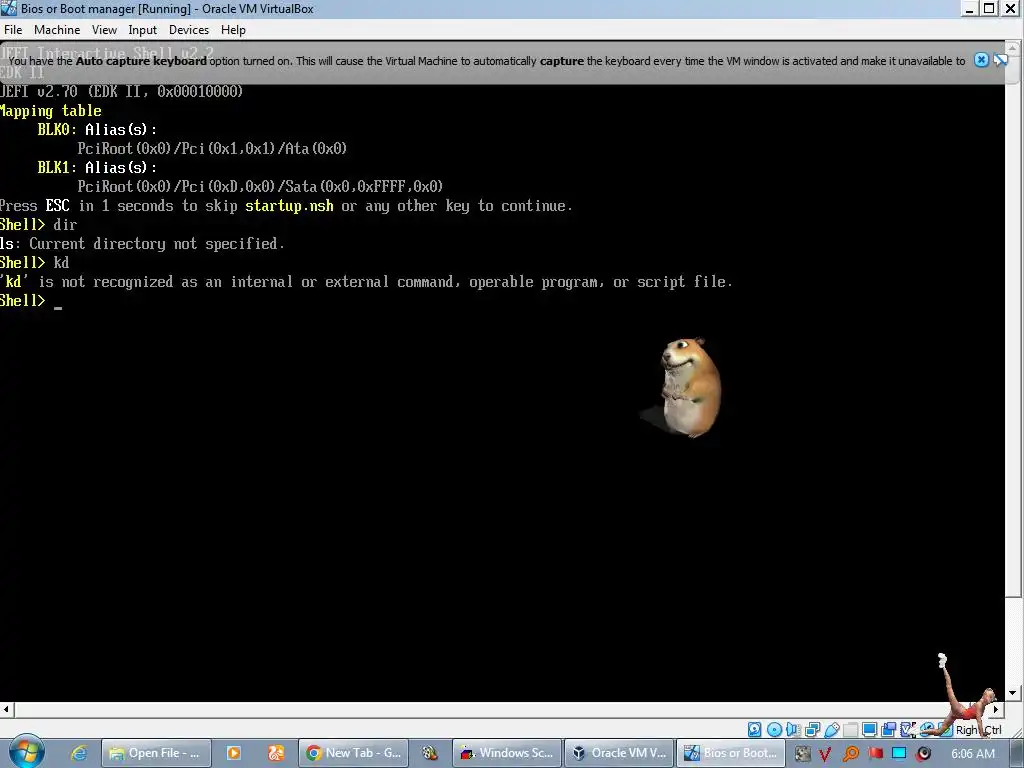Click the 6:06 AM system clock
The width and height of the screenshot is (1024, 768).
973,754
